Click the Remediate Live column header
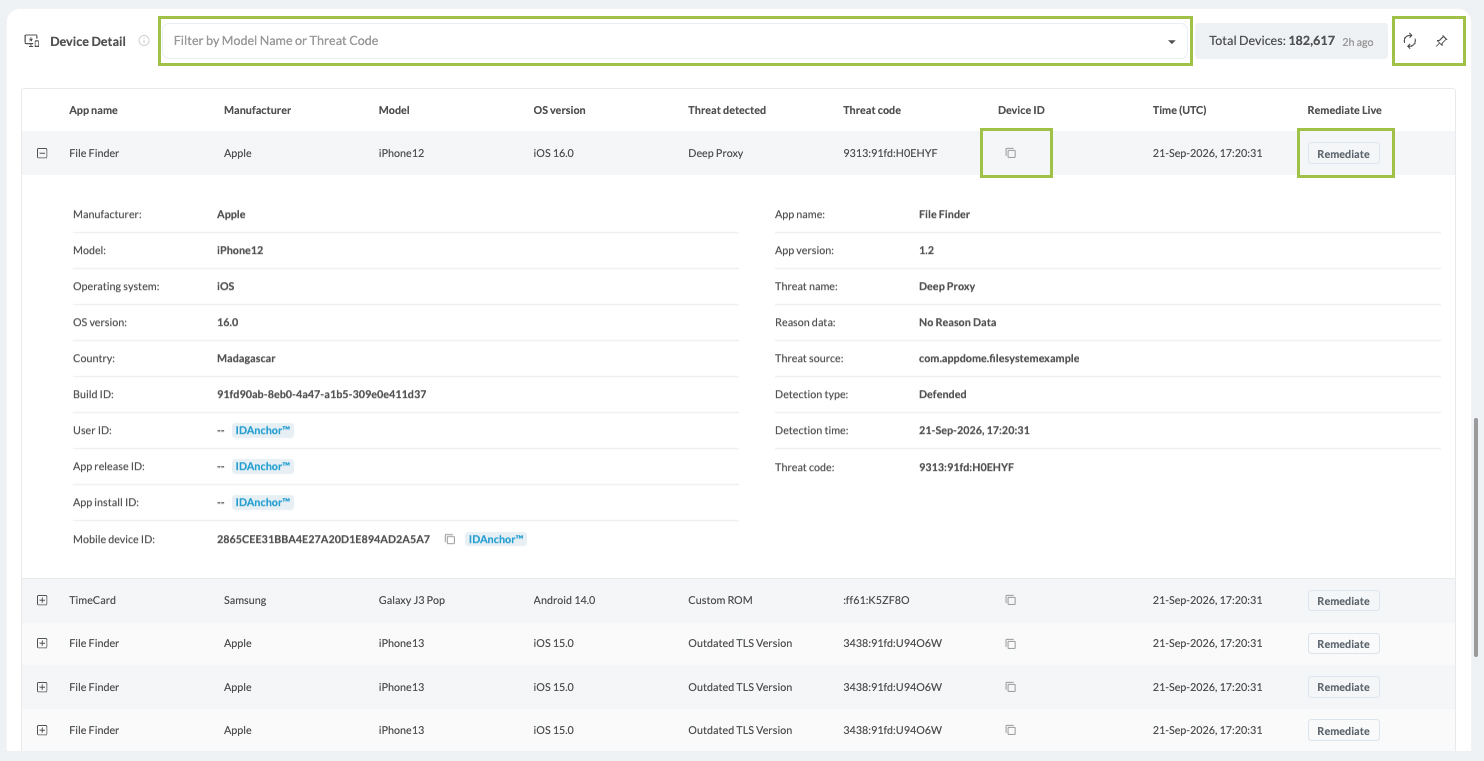 coord(1344,110)
